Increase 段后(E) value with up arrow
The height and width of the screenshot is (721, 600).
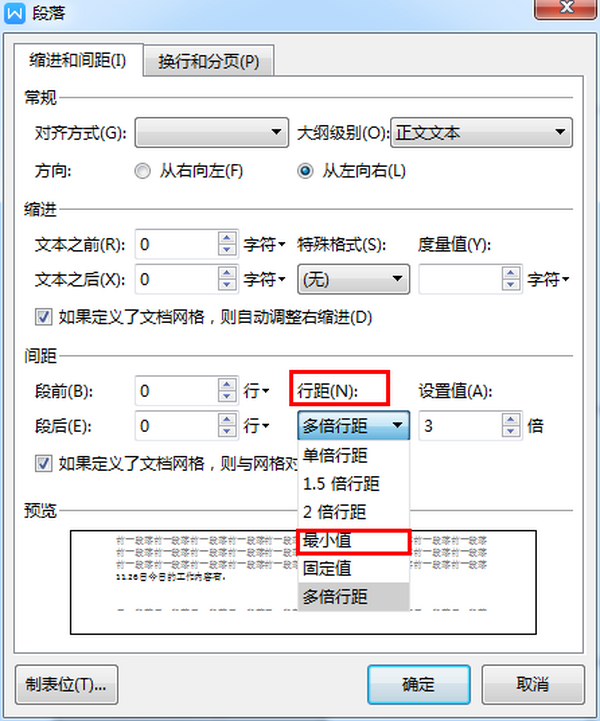pos(227,420)
